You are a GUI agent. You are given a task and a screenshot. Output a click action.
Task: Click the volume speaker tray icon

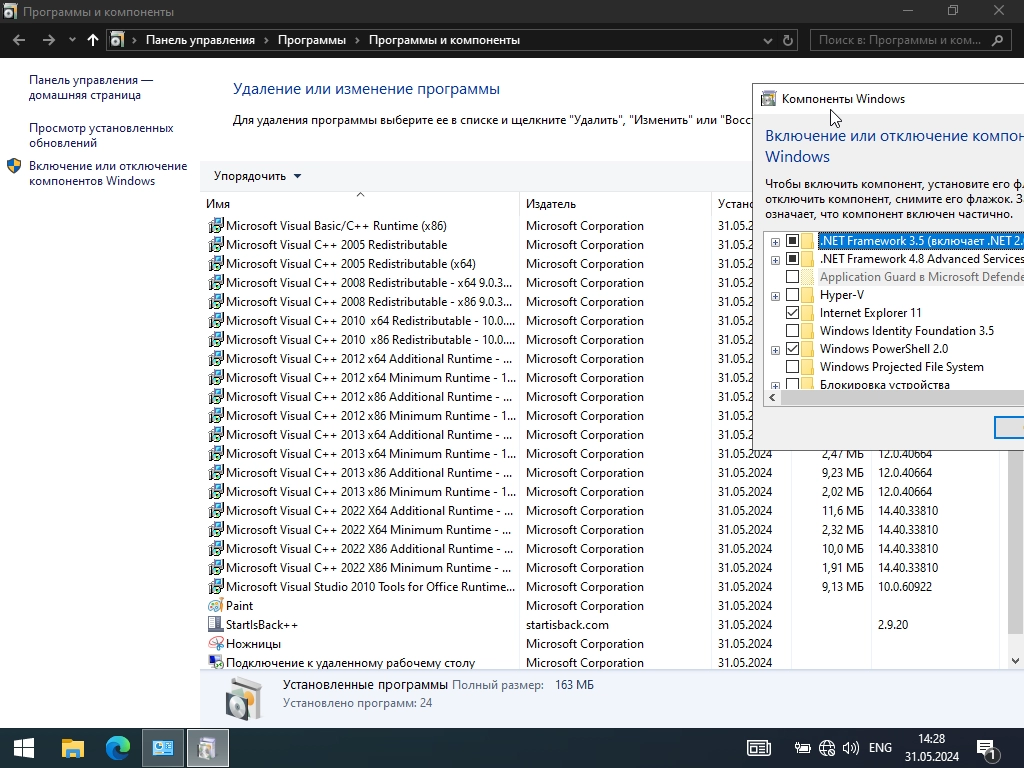pos(850,748)
